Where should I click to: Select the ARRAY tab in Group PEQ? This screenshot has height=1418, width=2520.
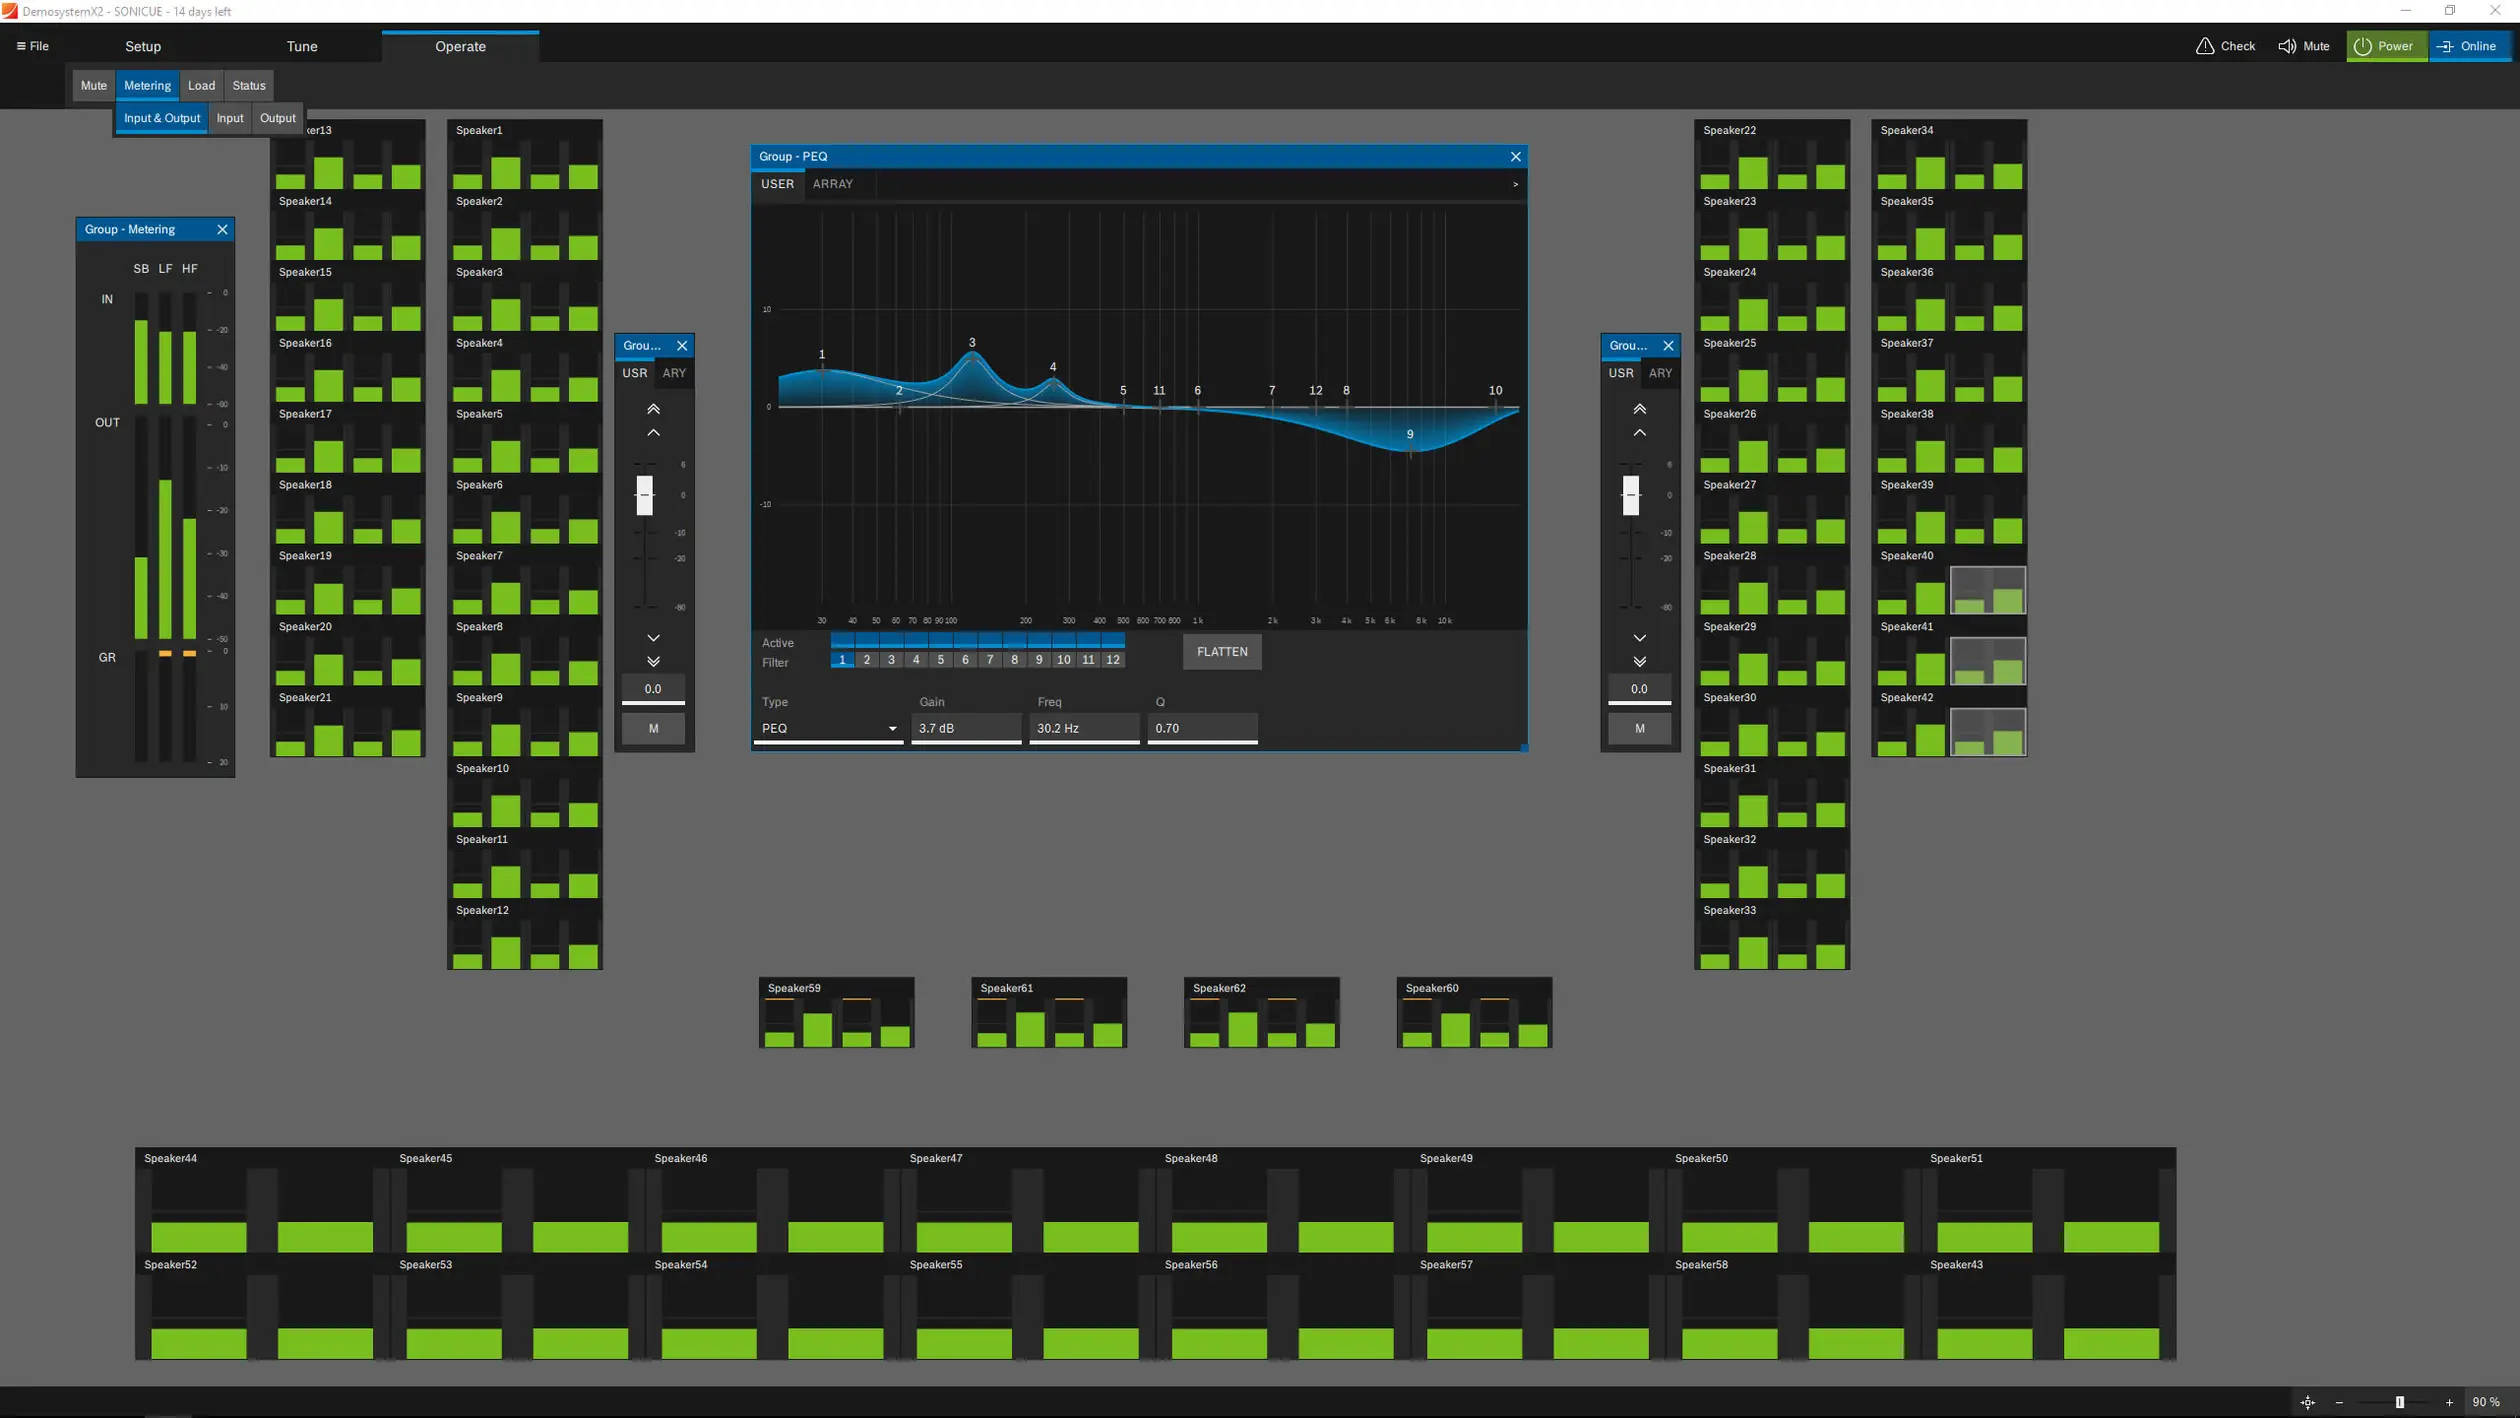pos(832,184)
